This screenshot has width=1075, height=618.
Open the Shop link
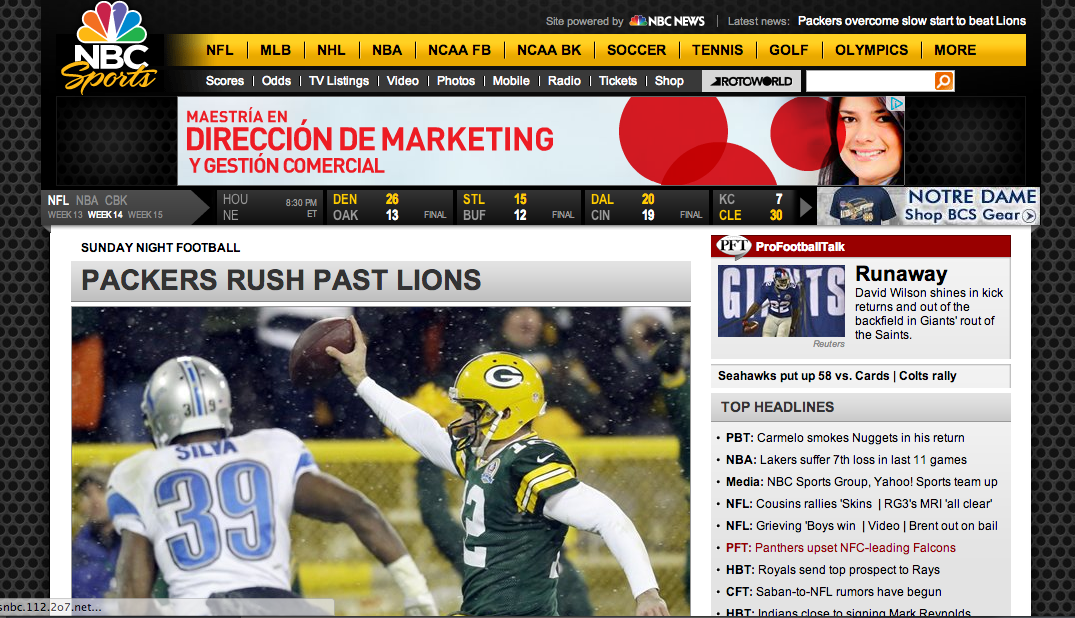coord(669,81)
